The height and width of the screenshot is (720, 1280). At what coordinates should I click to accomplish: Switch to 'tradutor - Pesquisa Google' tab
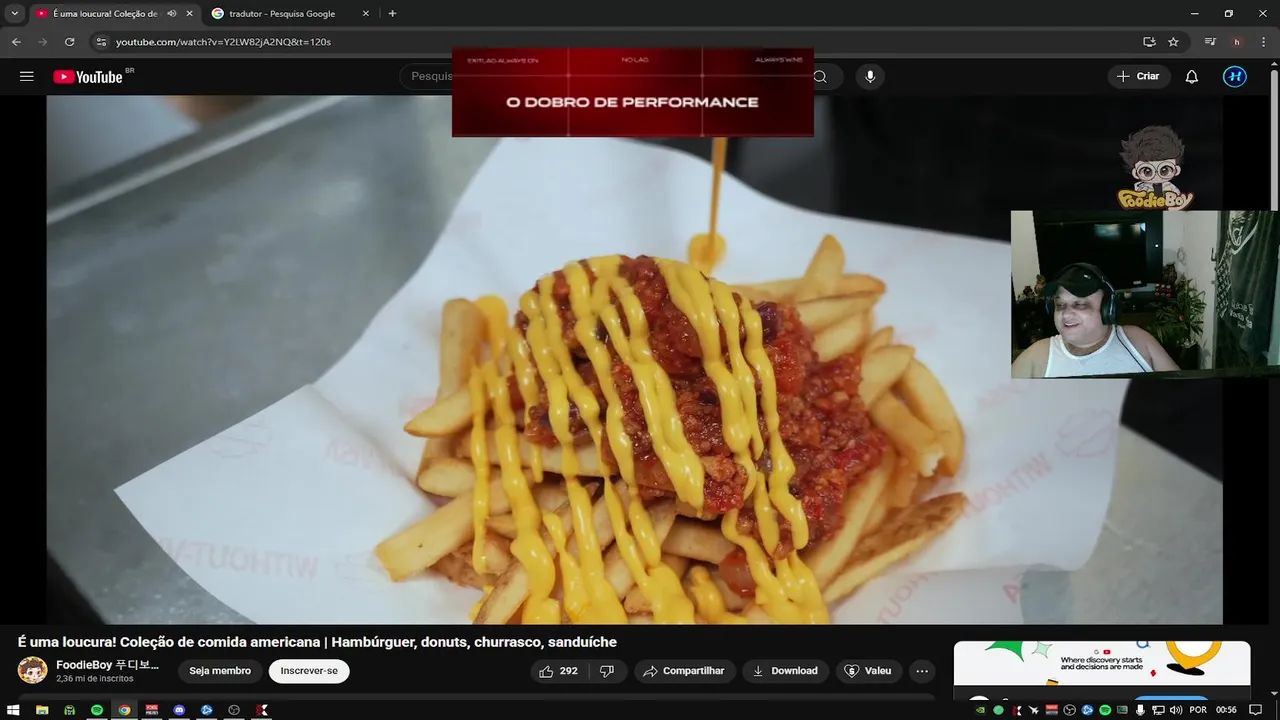coord(290,14)
